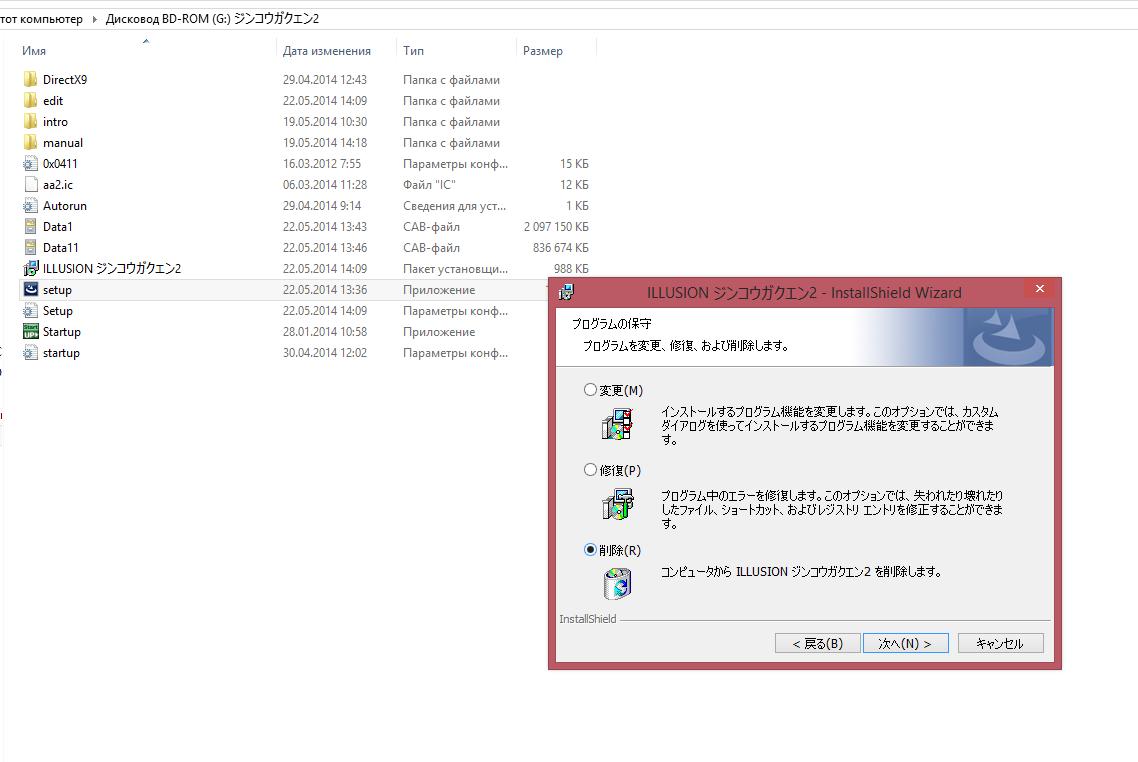
Task: Click the recycle bin remove icon
Action: click(618, 583)
